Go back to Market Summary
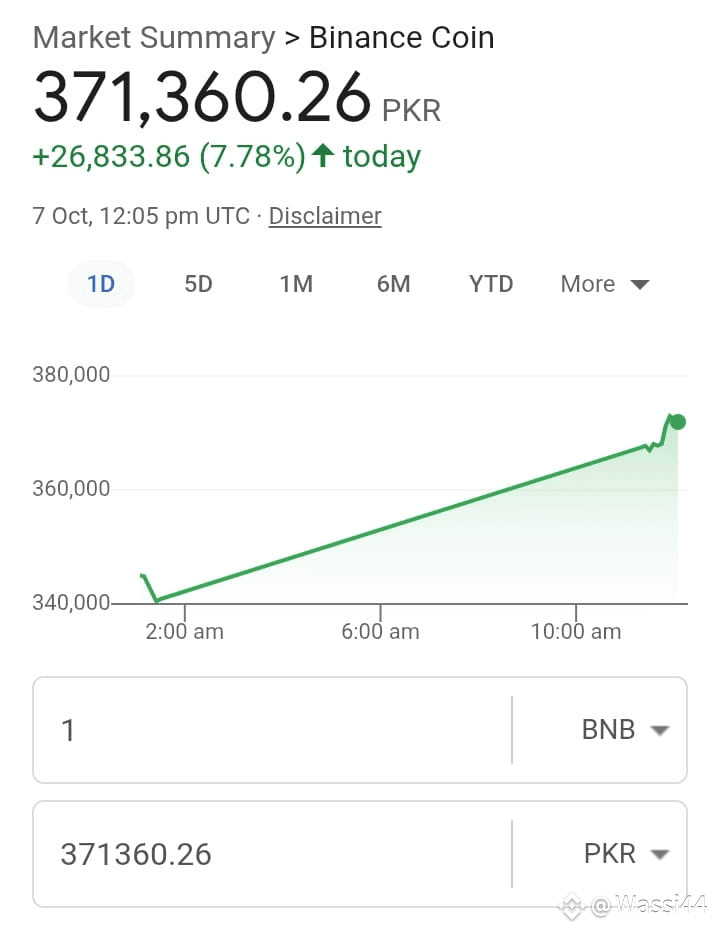This screenshot has height=932, width=720. click(154, 37)
